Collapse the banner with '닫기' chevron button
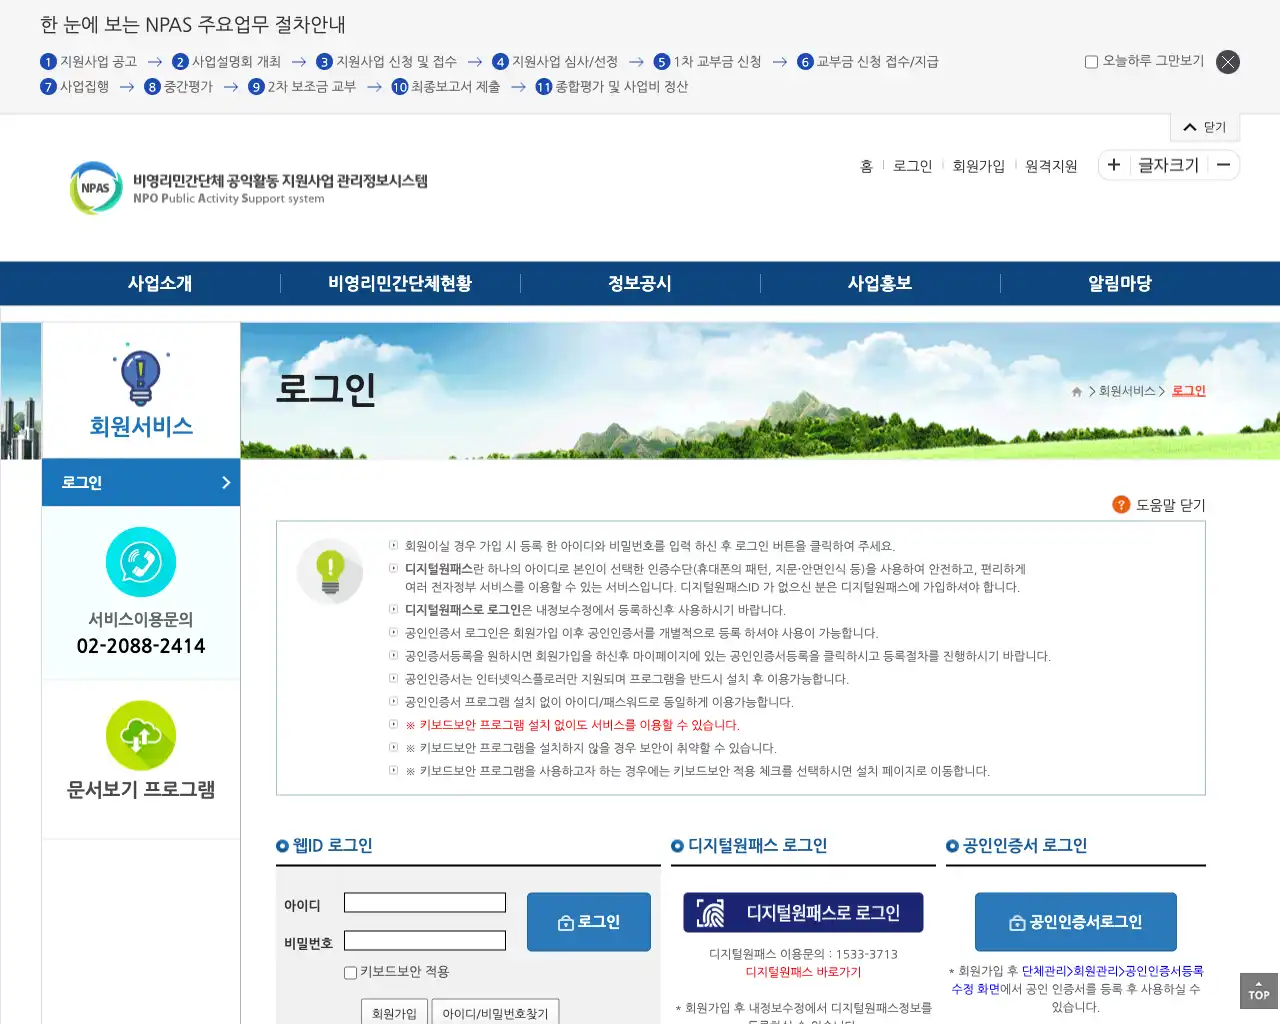Viewport: 1280px width, 1024px height. [1205, 127]
